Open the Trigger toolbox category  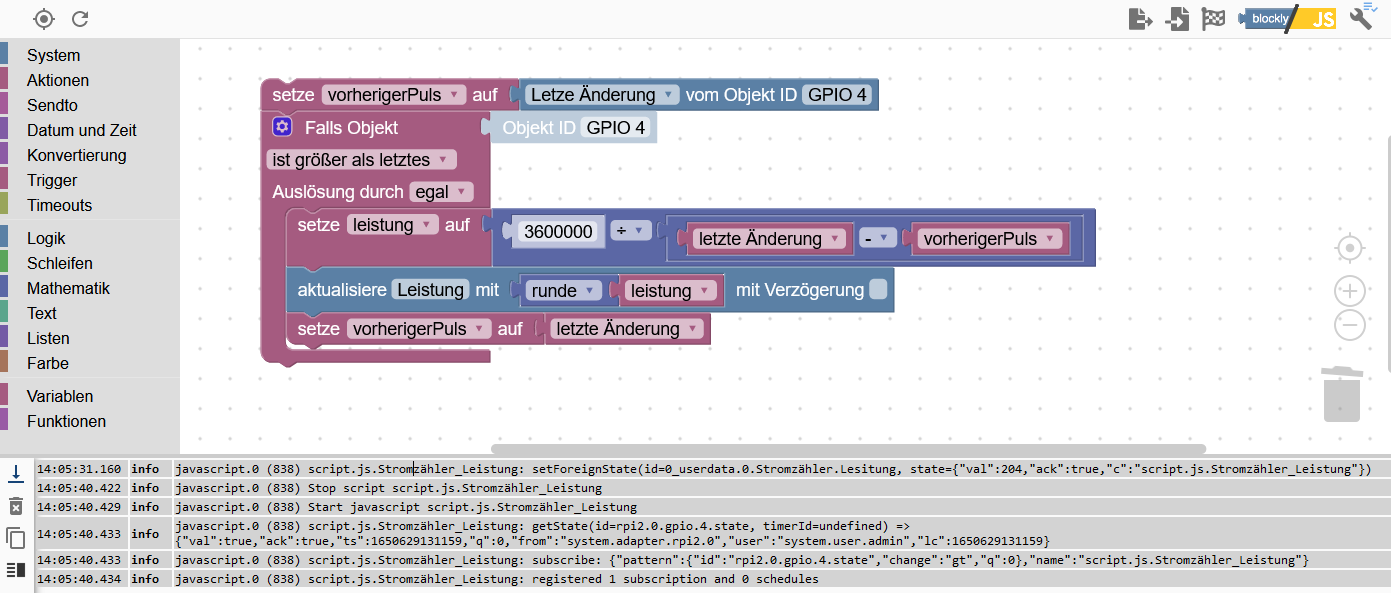click(x=52, y=180)
